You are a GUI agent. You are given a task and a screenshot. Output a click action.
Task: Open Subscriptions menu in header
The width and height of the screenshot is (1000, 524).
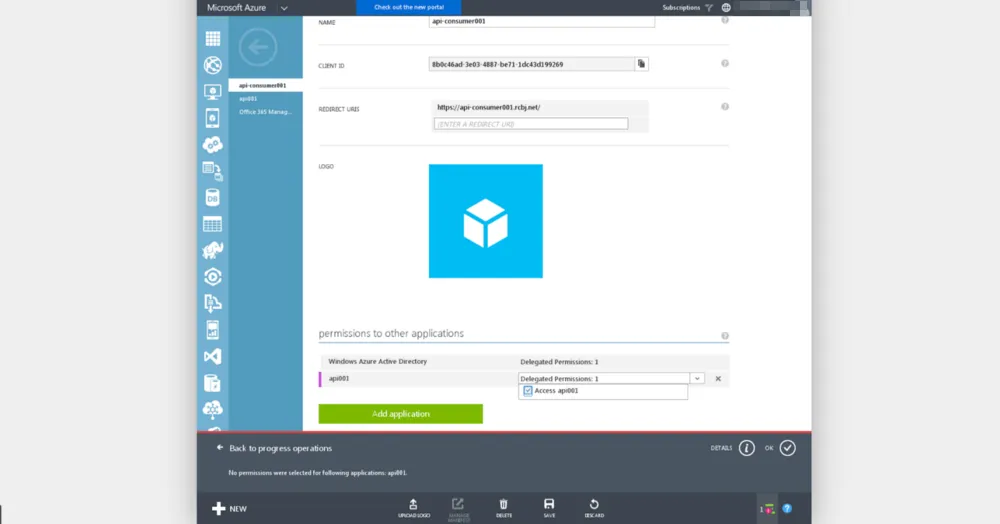pos(681,8)
